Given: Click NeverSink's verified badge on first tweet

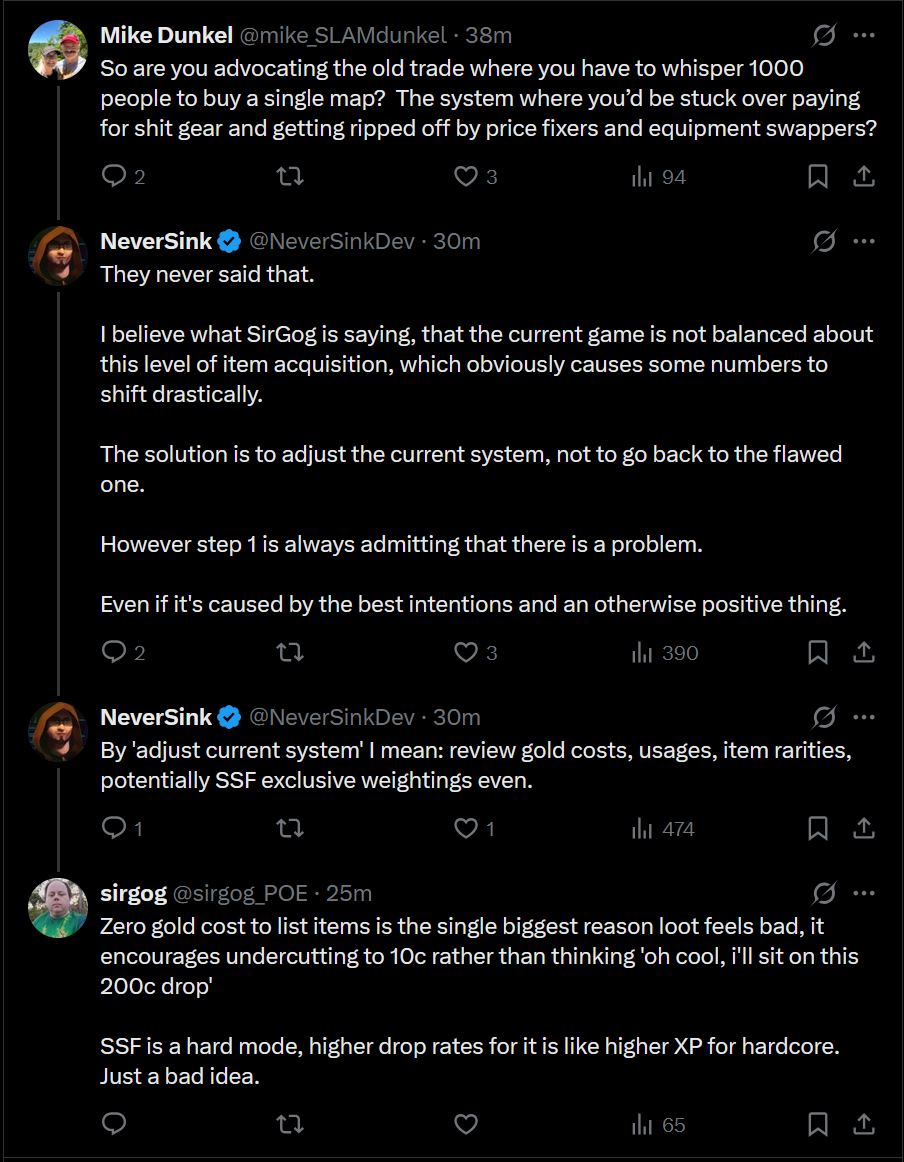Looking at the screenshot, I should [229, 241].
